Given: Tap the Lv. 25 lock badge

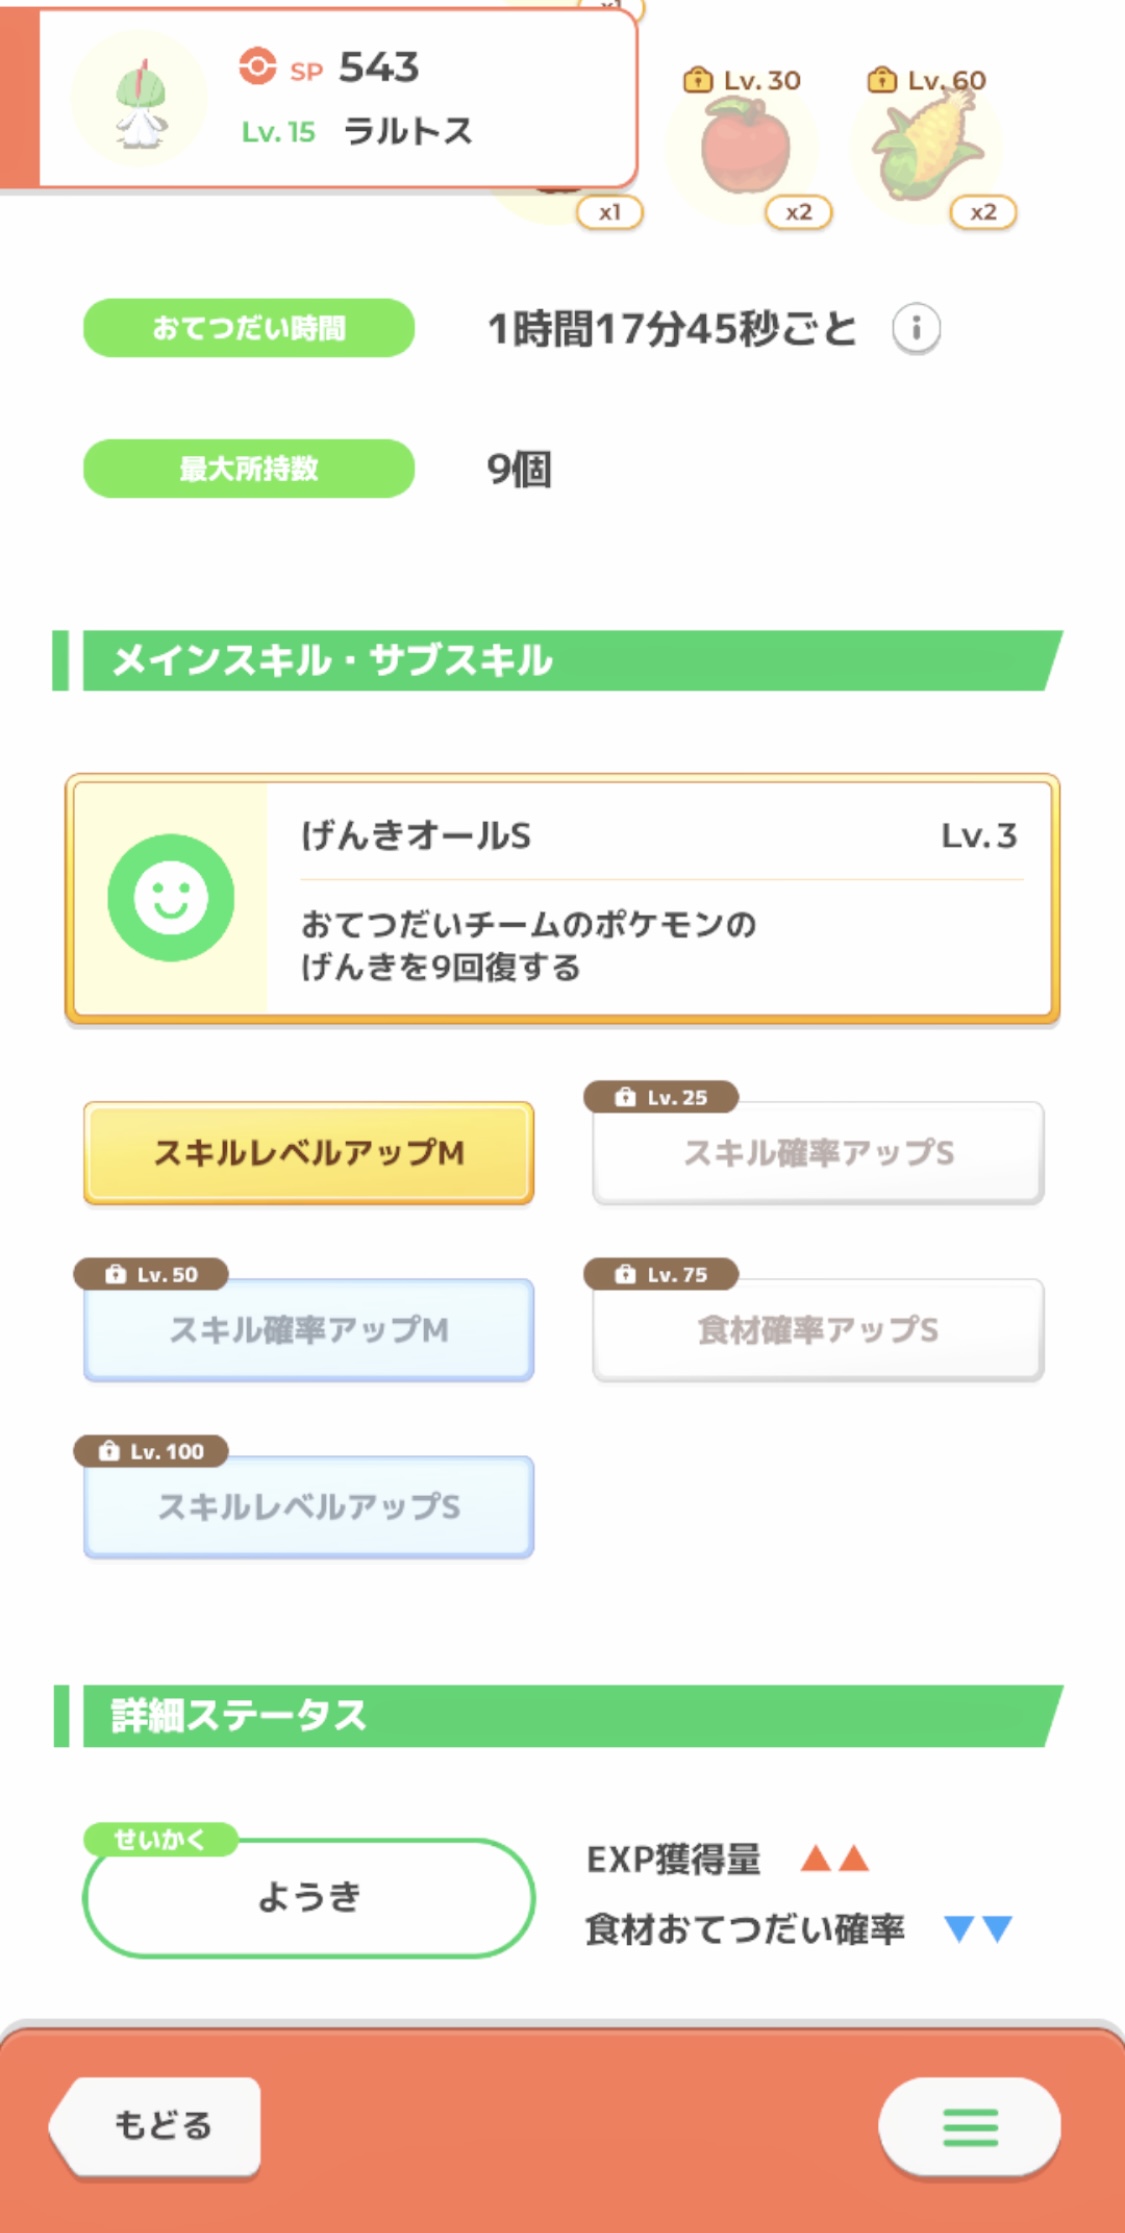Looking at the screenshot, I should click(x=662, y=1097).
